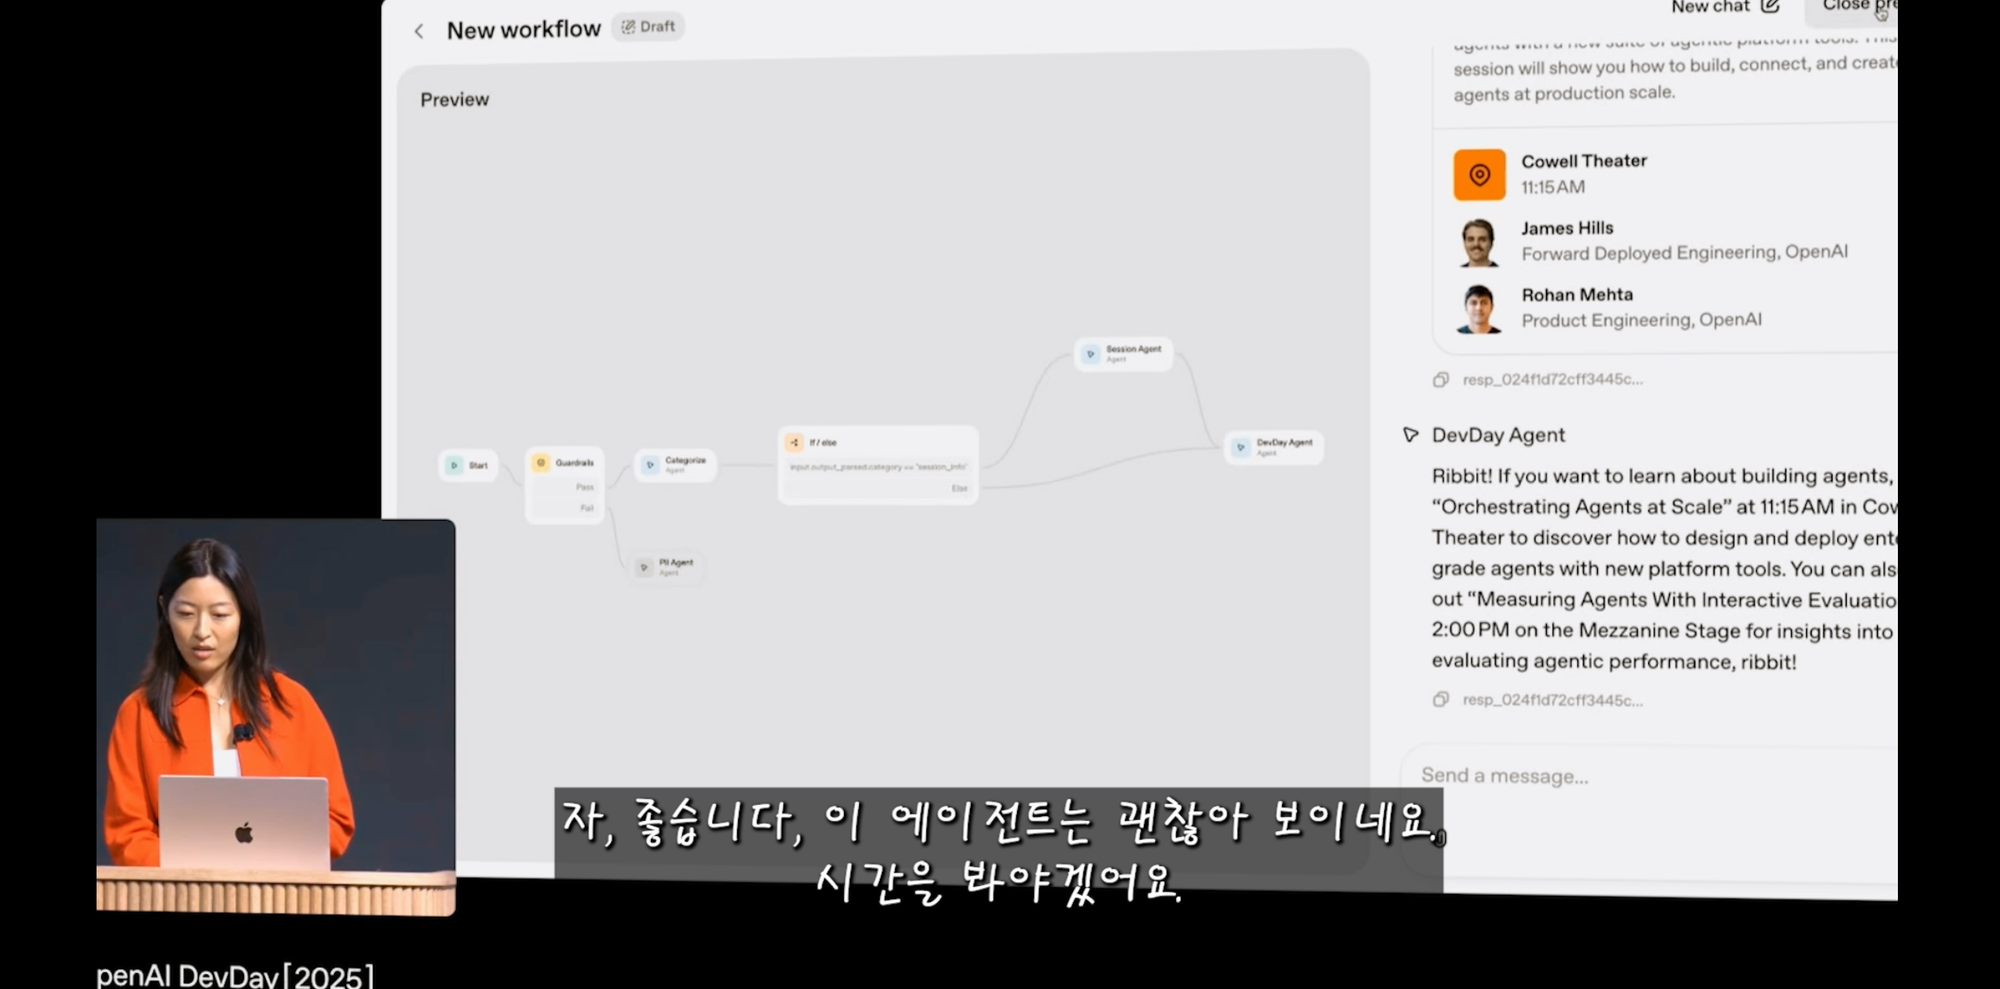Copy the first response ID

[x=1441, y=380]
